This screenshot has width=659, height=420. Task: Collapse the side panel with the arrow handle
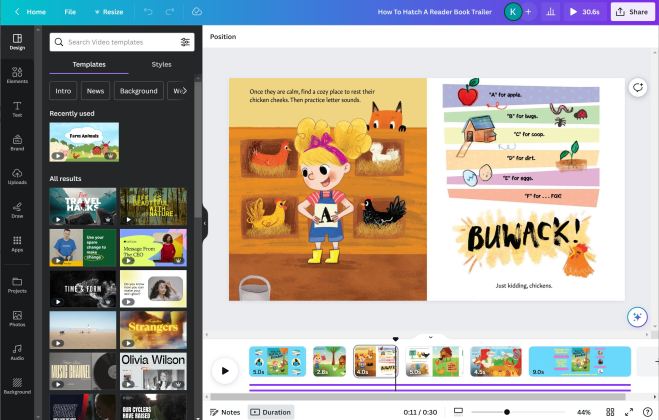pos(204,224)
